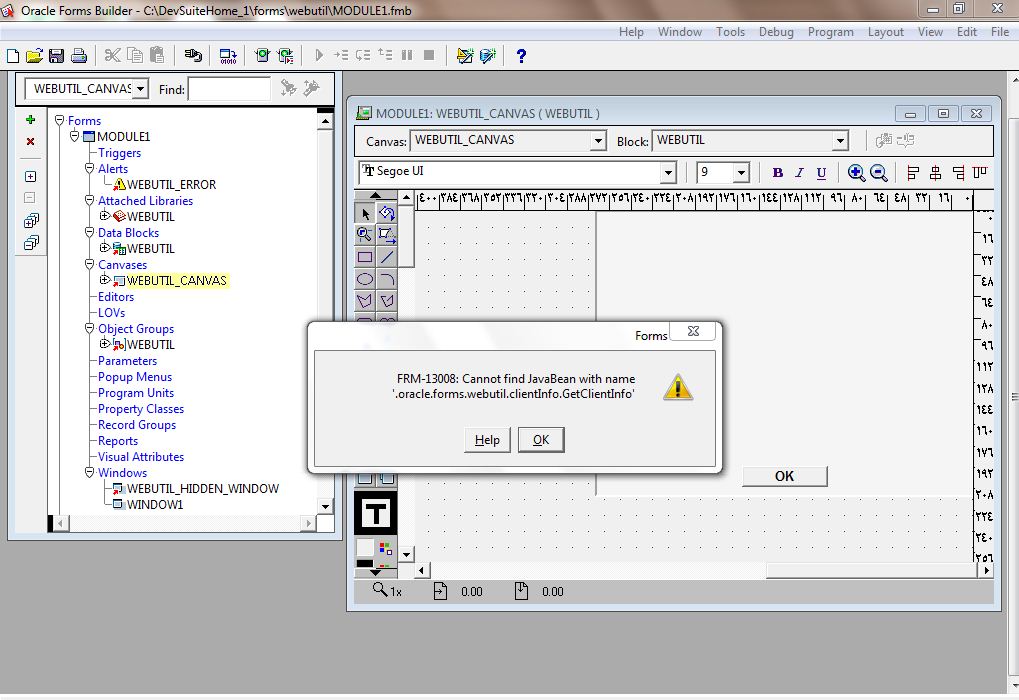Toggle Bold text formatting

pos(777,173)
